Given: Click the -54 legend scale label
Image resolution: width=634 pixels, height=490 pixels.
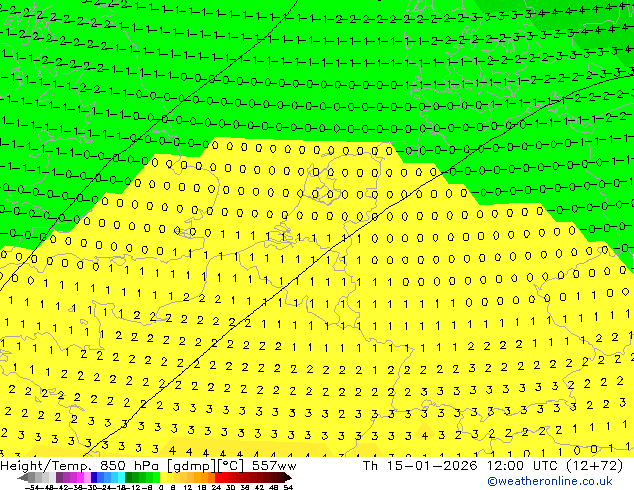Looking at the screenshot, I should pos(31,487).
